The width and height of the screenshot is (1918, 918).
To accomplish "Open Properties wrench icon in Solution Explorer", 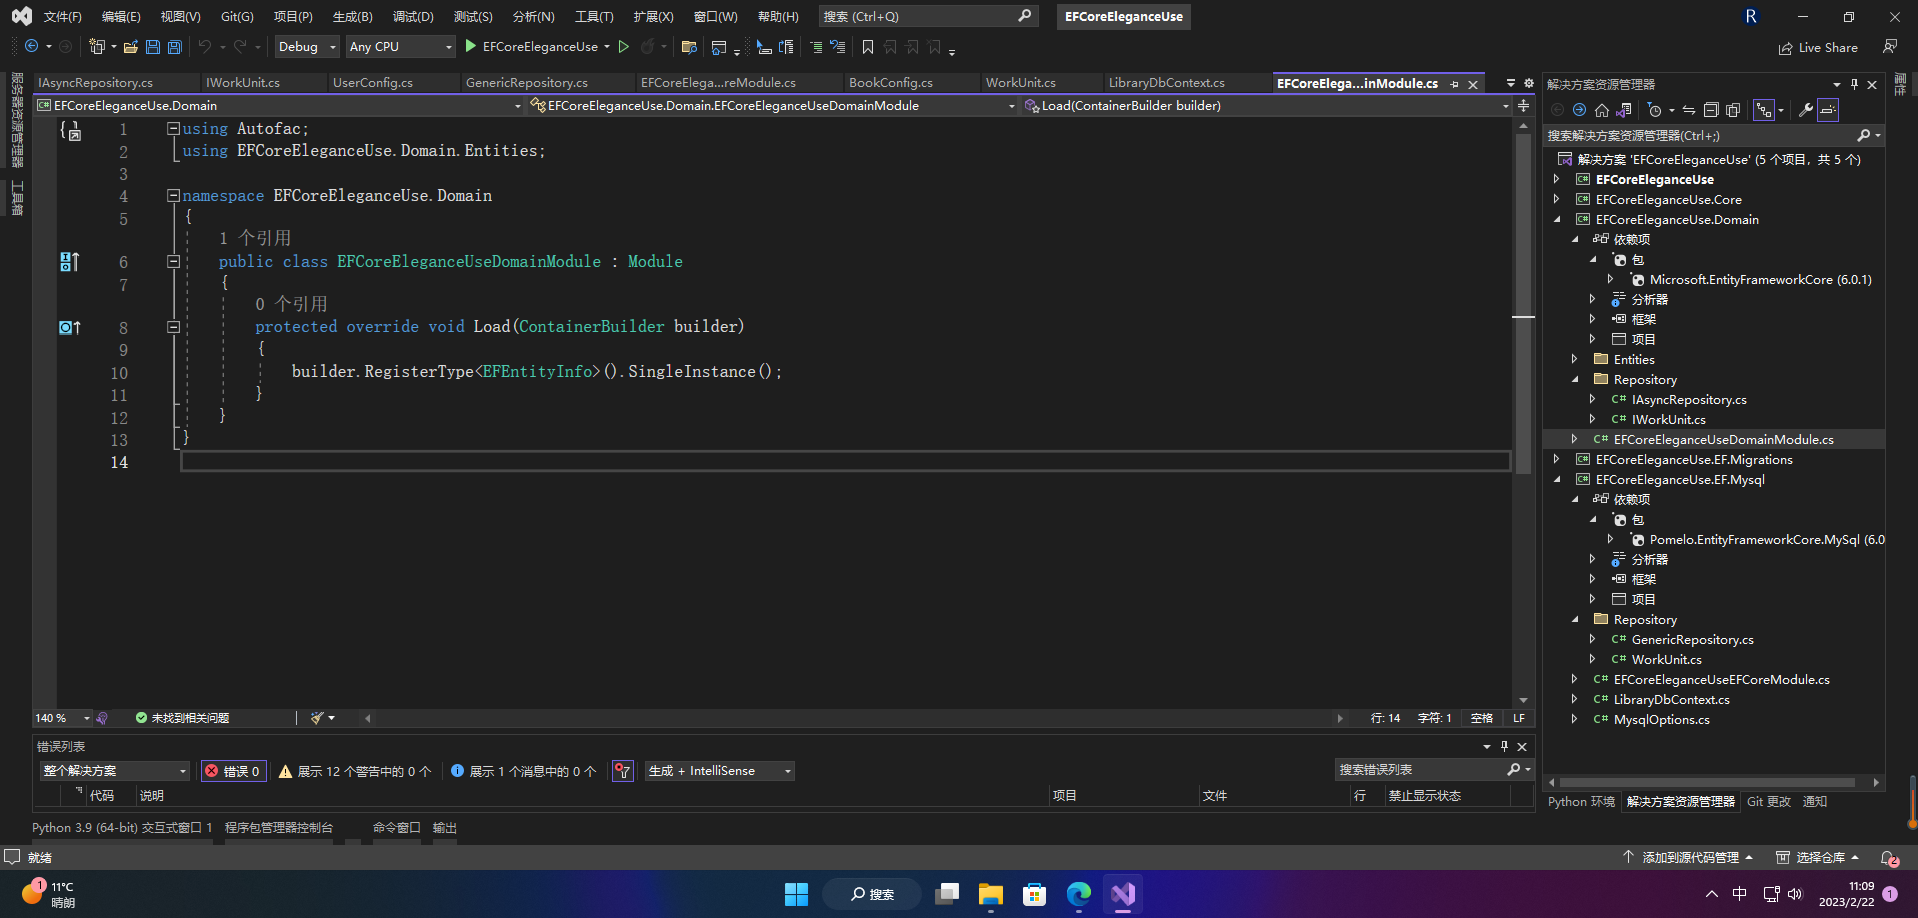I will pos(1805,110).
